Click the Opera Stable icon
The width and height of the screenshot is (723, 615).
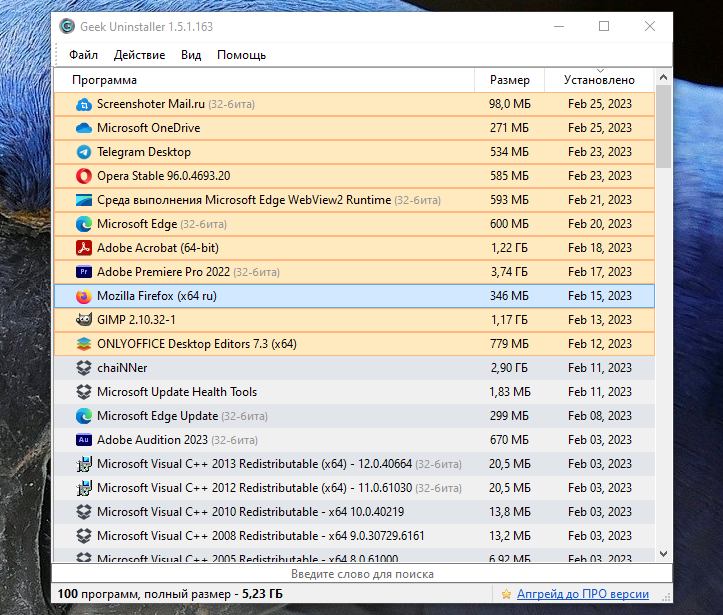[83, 176]
